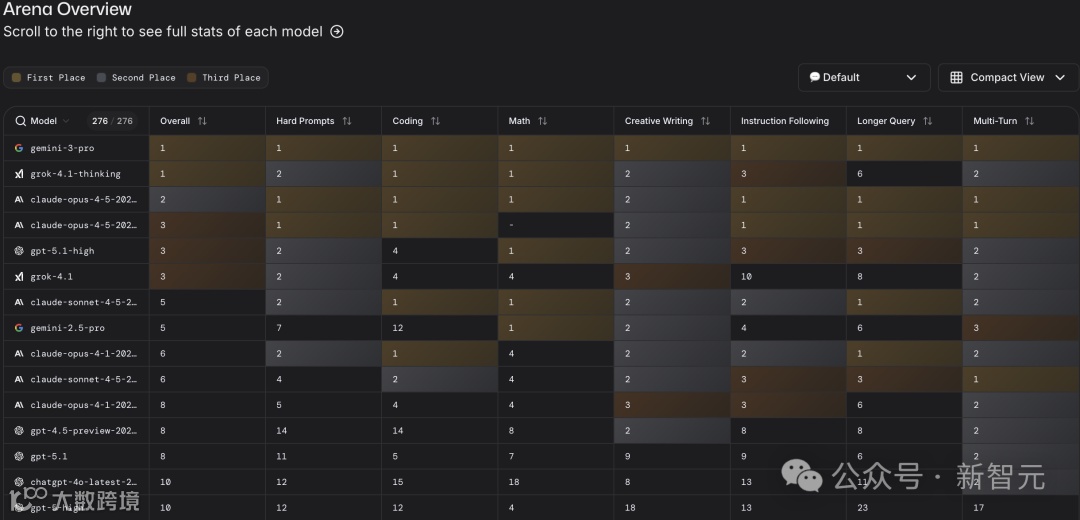Viewport: 1080px width, 520px height.
Task: Click the search icon beside Model
Action: [20, 121]
